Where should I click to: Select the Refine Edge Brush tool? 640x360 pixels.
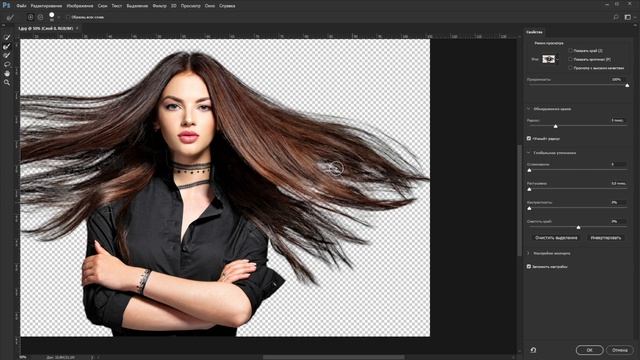click(x=7, y=46)
